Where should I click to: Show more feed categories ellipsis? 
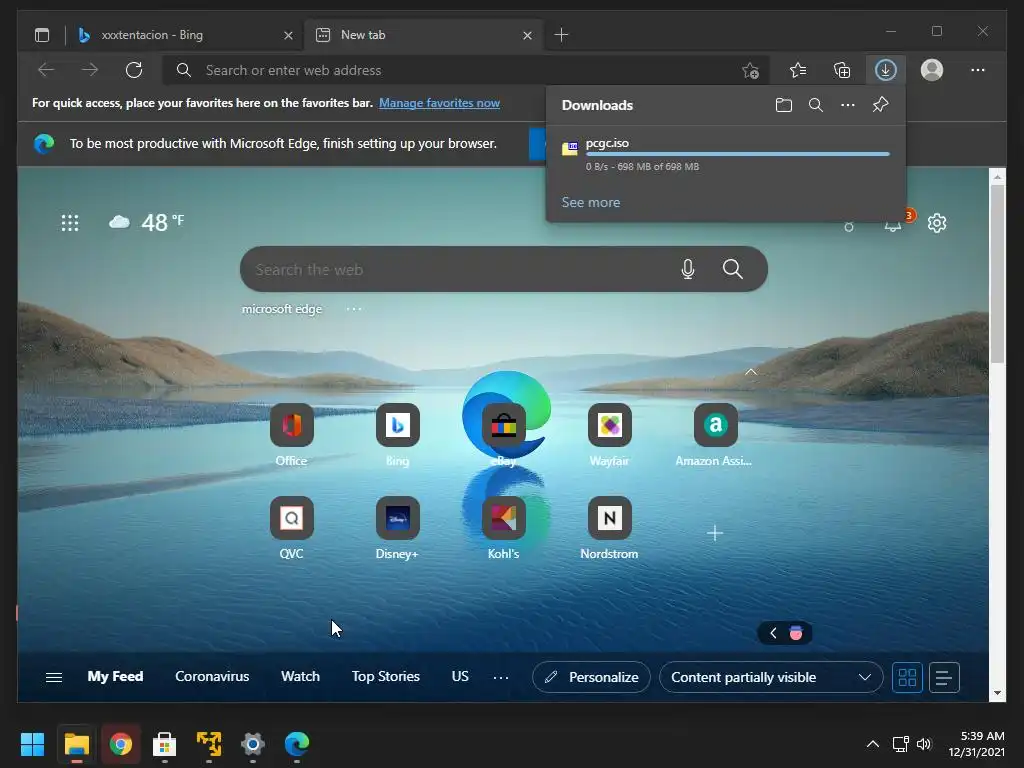point(501,678)
